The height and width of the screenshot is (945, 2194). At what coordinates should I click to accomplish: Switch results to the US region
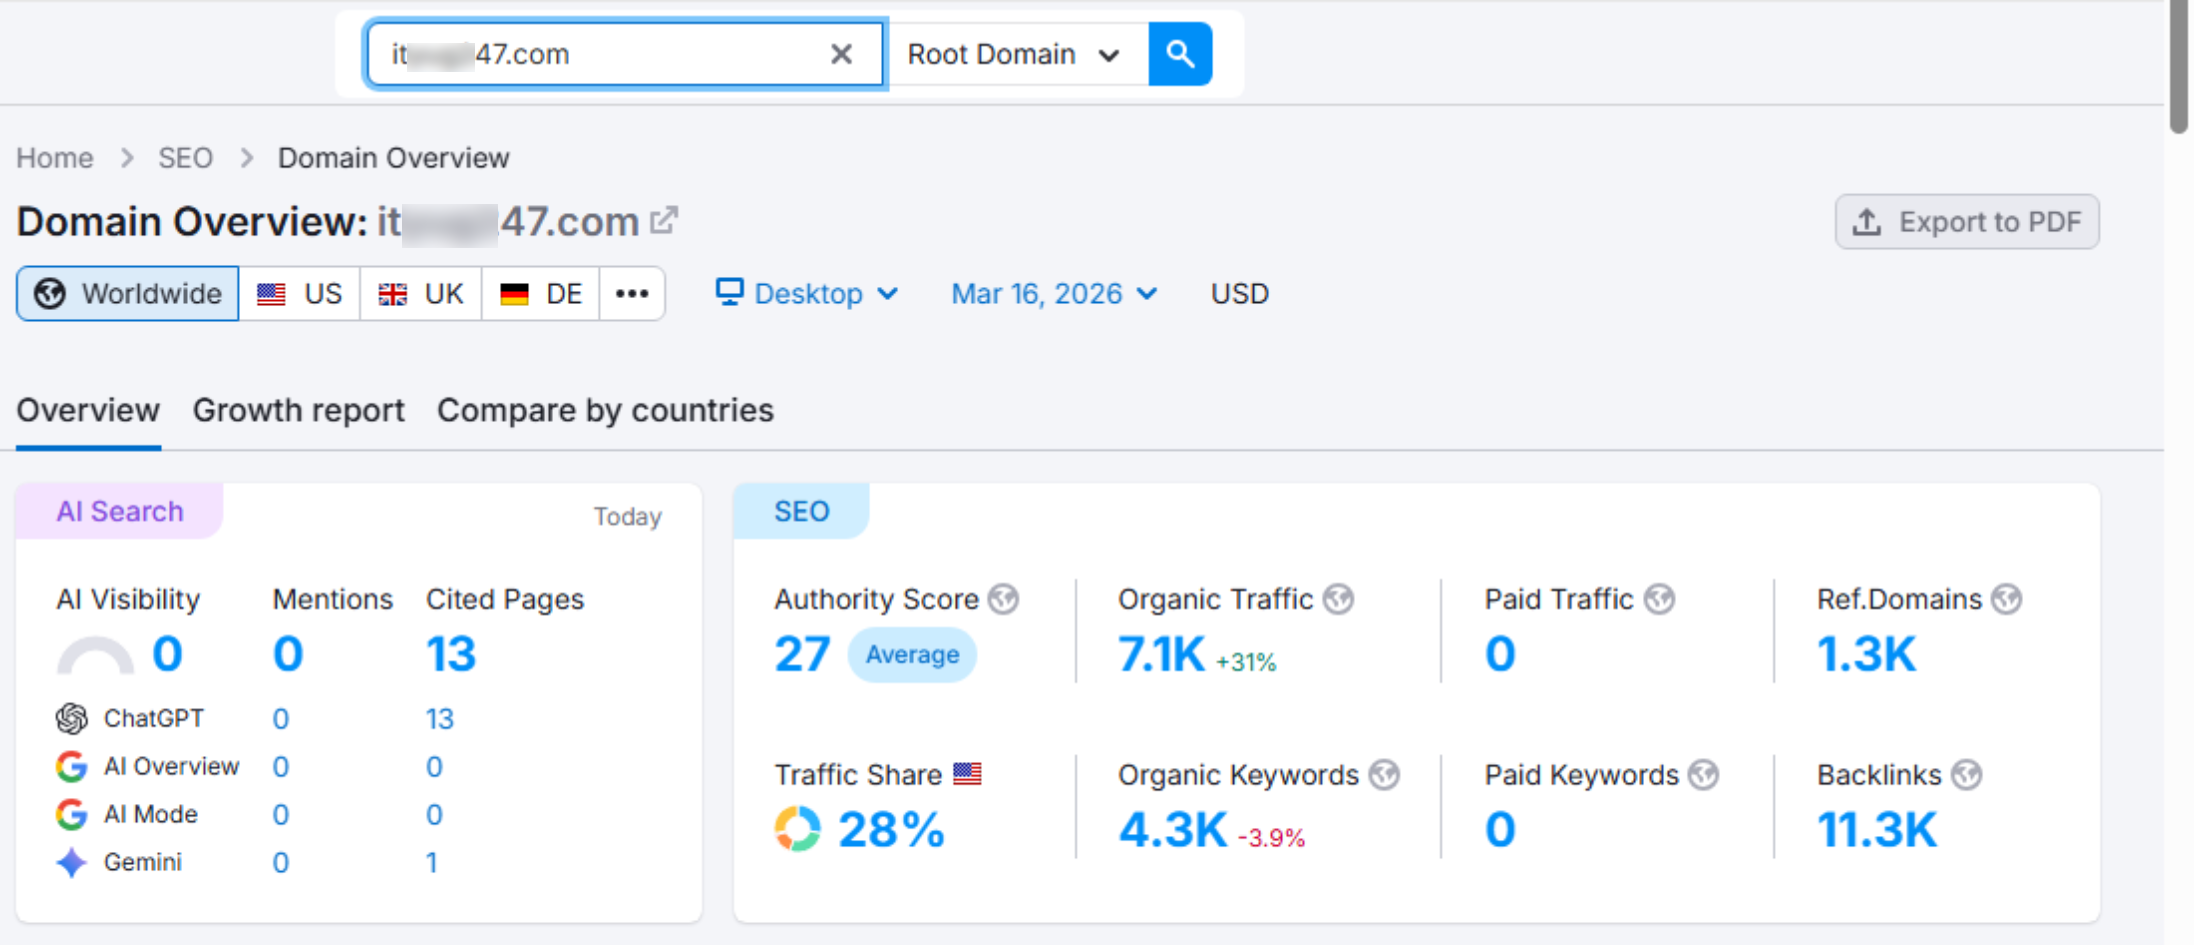click(298, 293)
